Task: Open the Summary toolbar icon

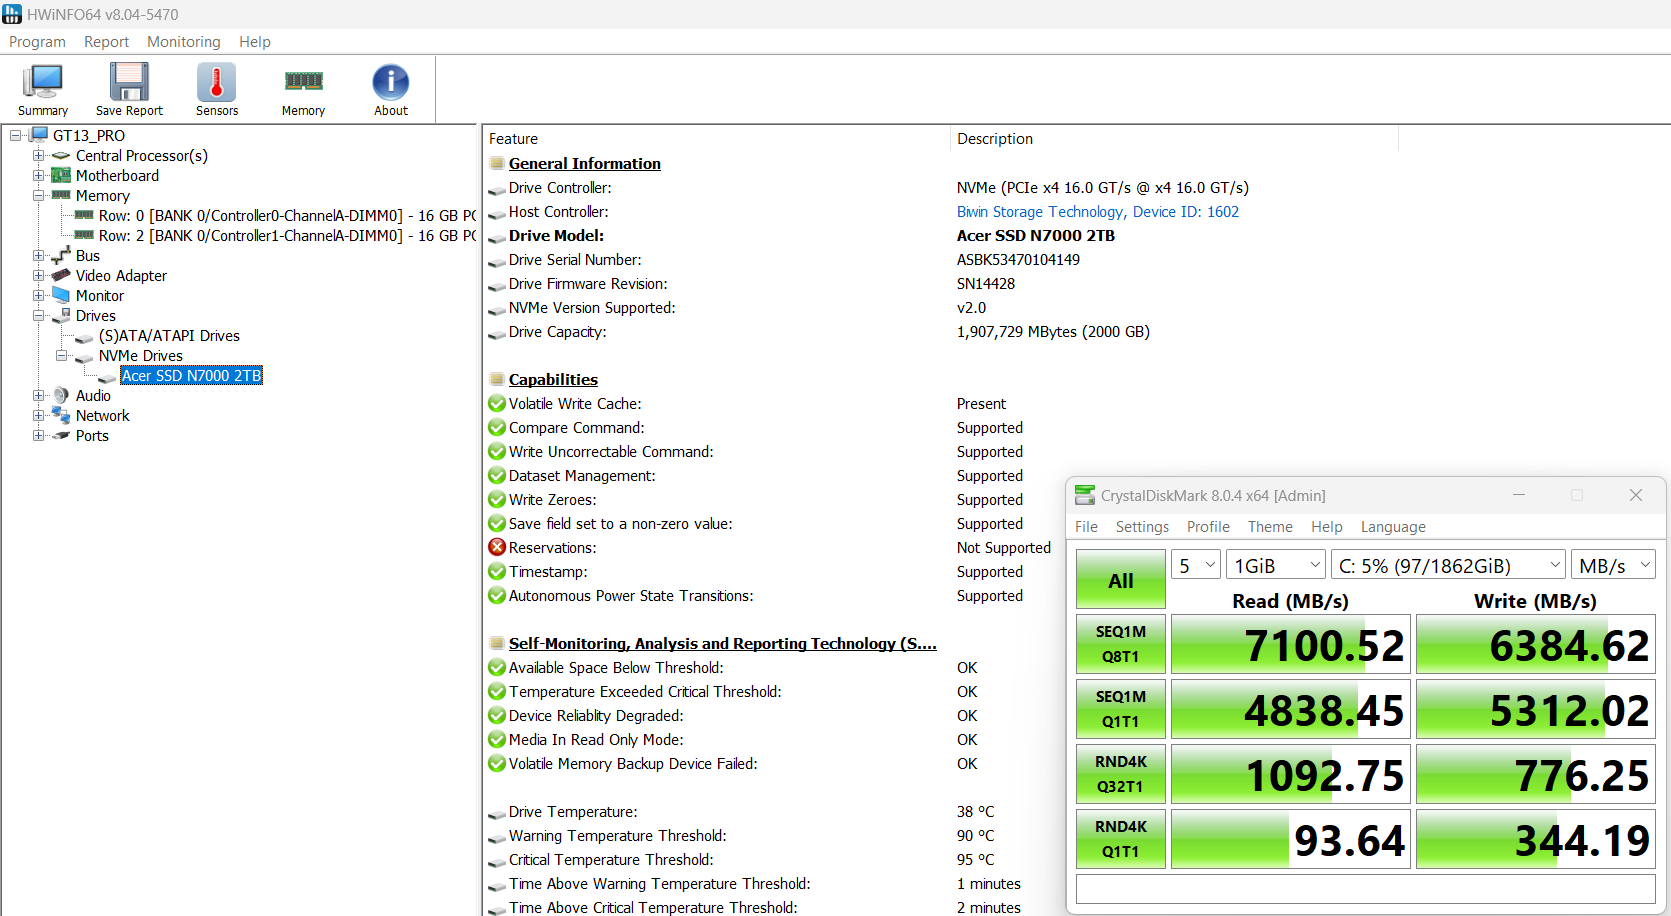Action: pyautogui.click(x=43, y=83)
